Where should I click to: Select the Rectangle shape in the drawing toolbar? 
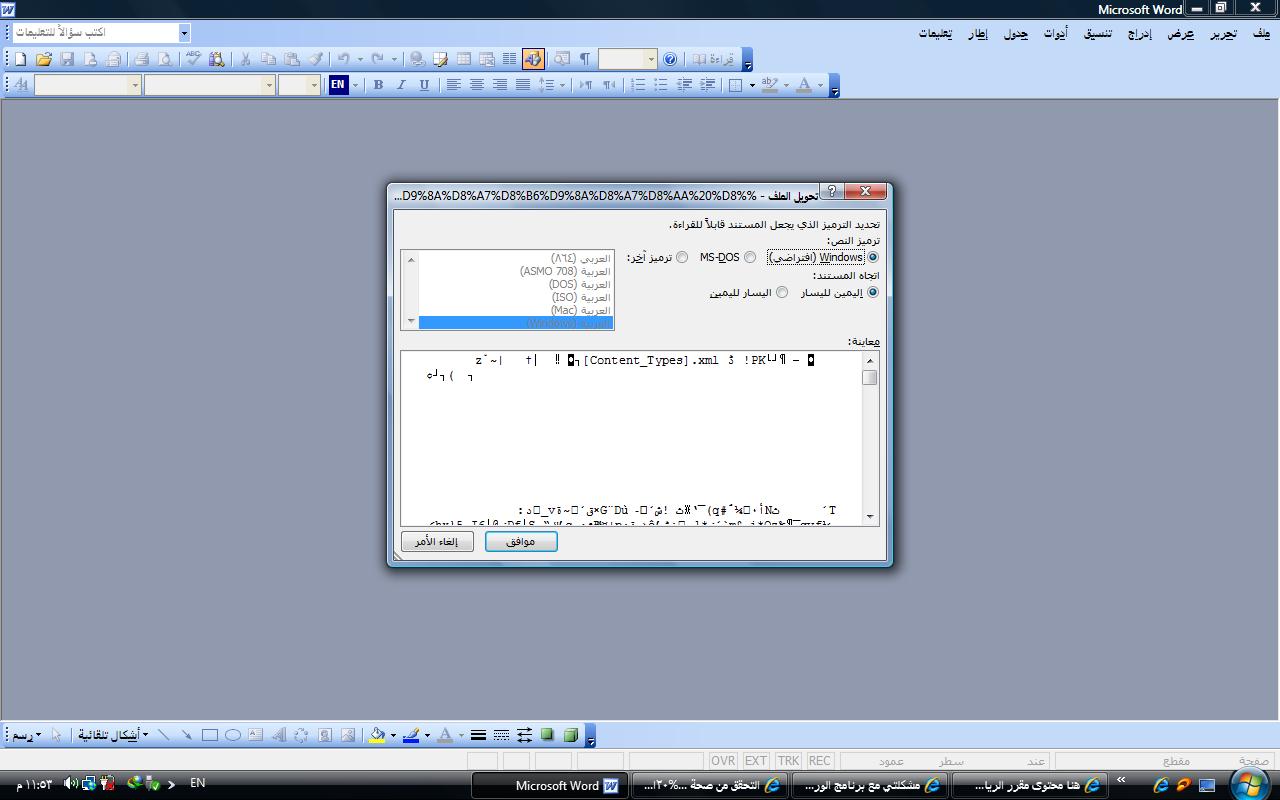pyautogui.click(x=210, y=735)
